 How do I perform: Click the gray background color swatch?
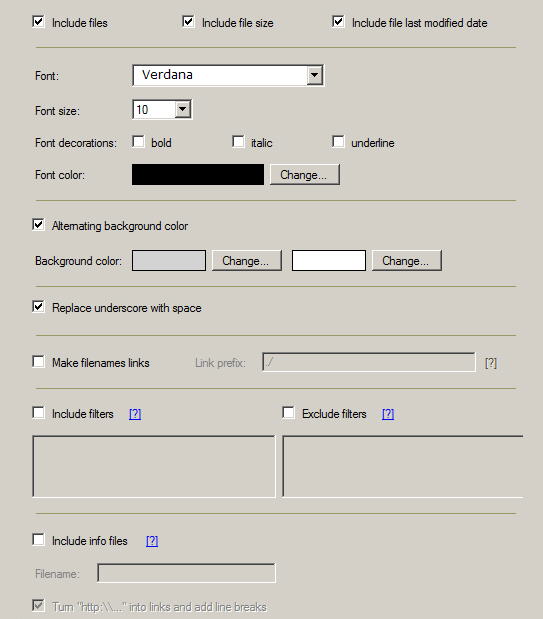[169, 261]
